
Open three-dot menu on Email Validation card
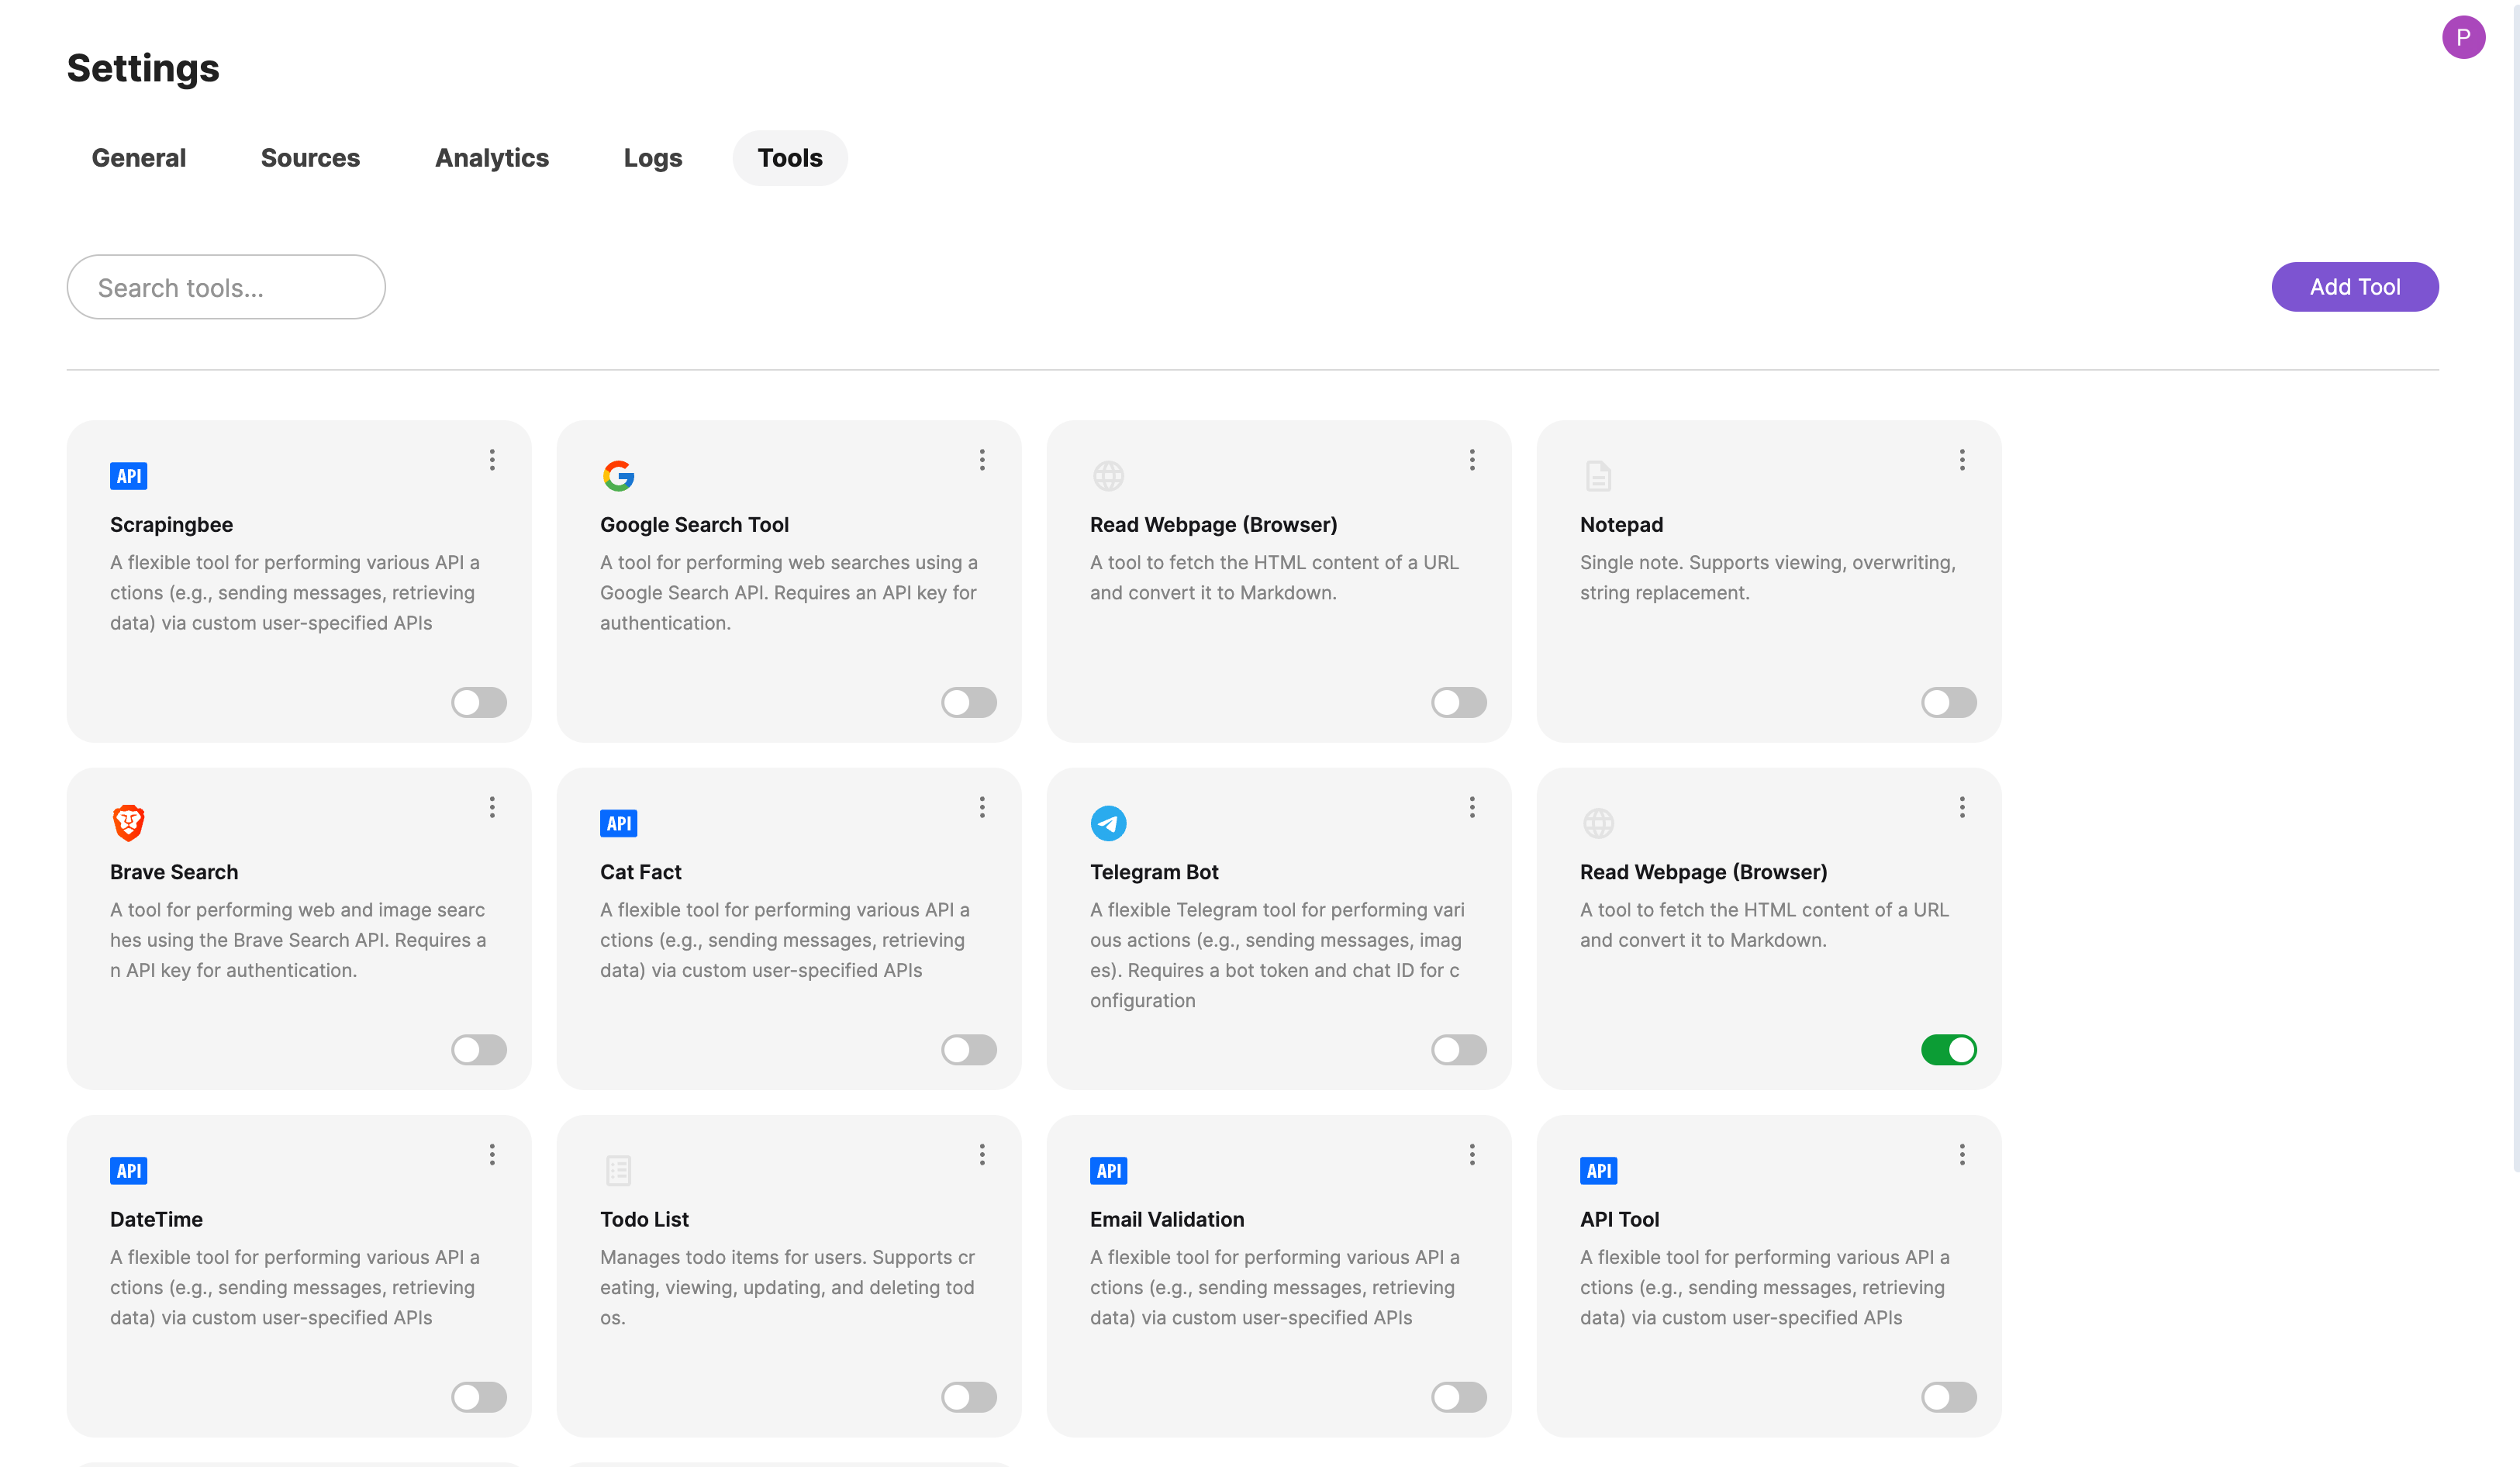click(1472, 1154)
